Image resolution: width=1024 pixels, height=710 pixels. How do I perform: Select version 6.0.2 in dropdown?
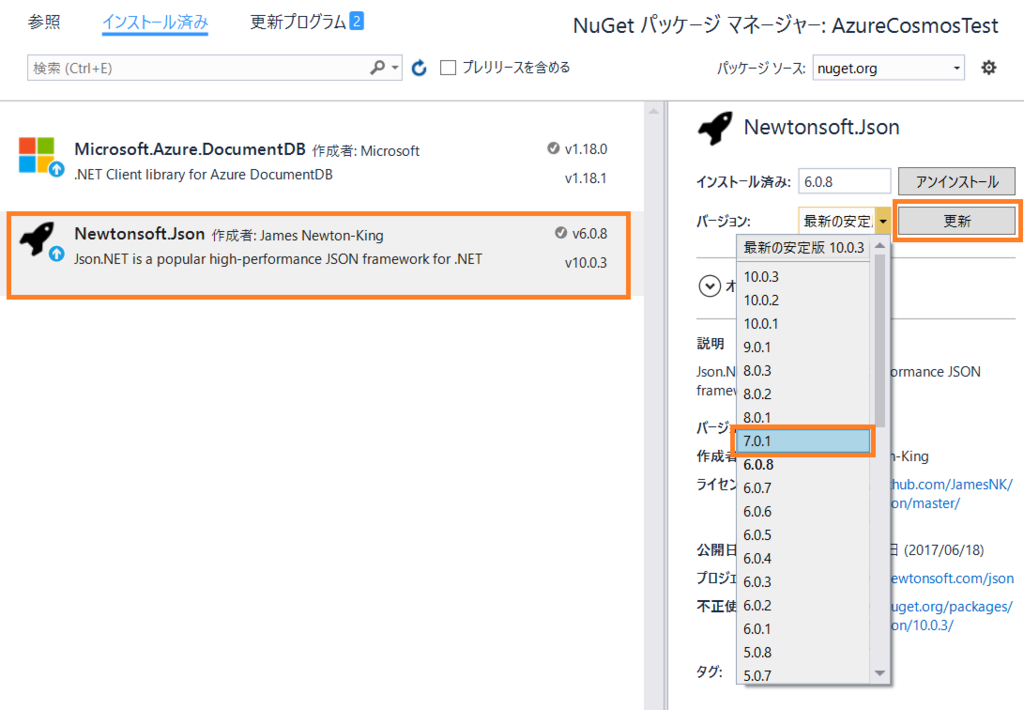click(803, 605)
